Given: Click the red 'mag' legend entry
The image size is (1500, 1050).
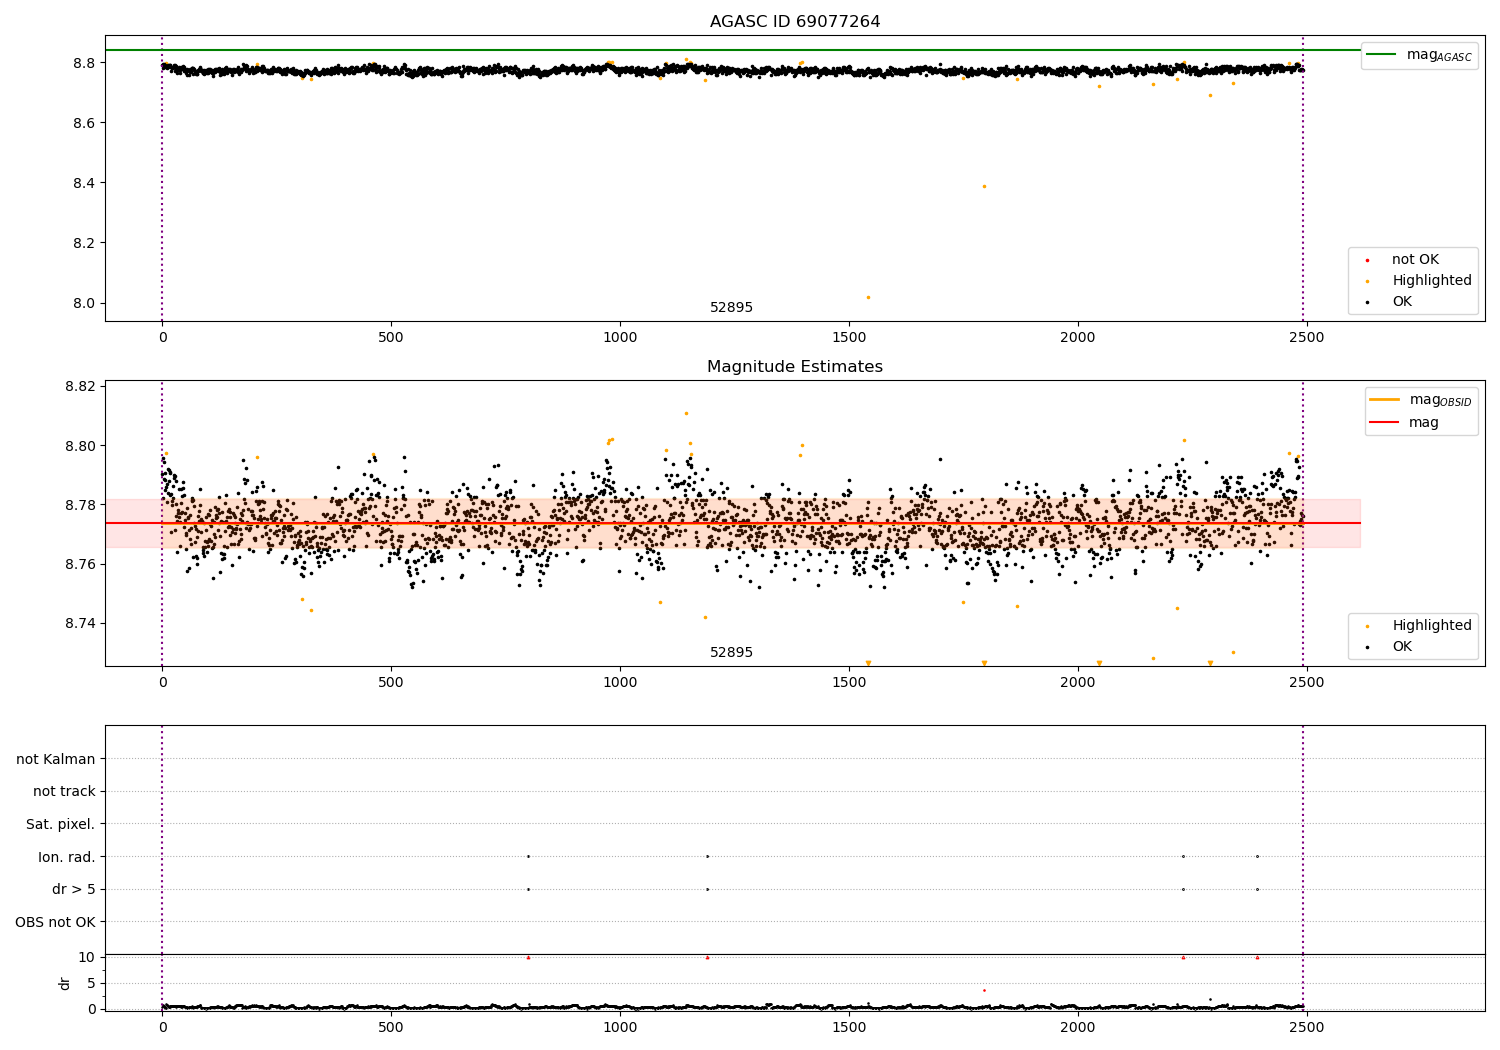Looking at the screenshot, I should (x=1405, y=423).
